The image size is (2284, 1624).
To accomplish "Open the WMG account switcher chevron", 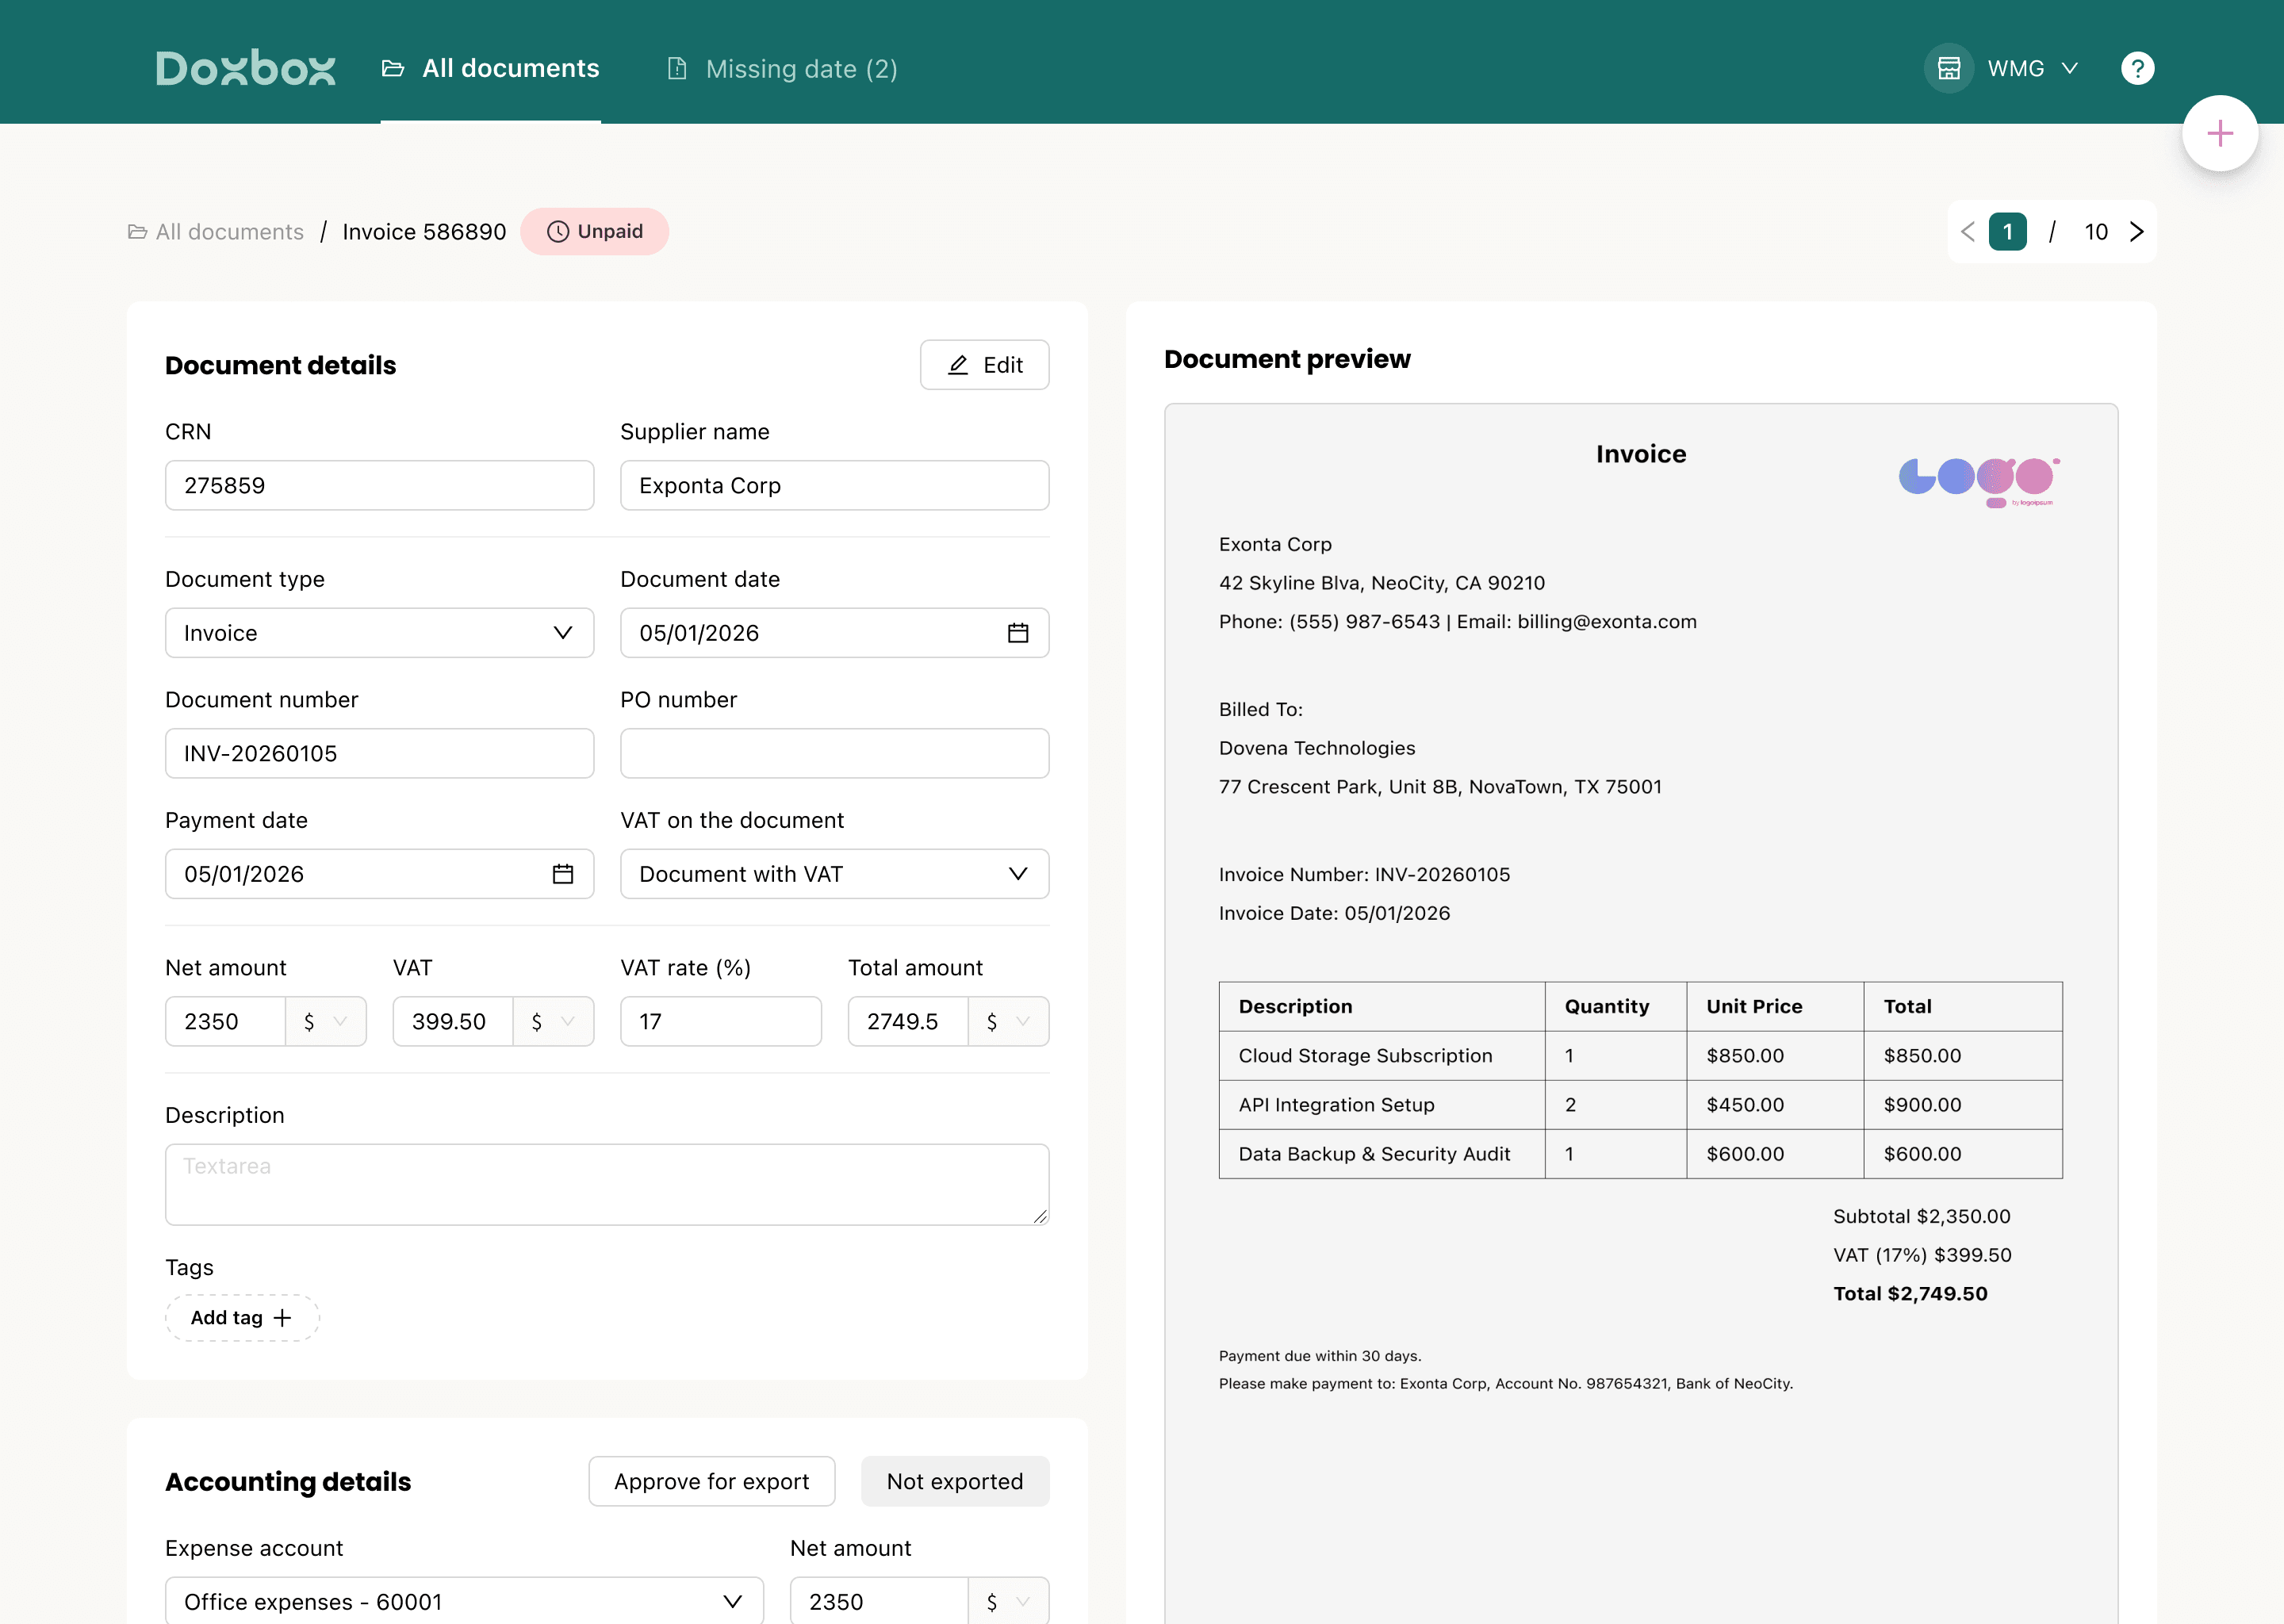I will 2070,68.
